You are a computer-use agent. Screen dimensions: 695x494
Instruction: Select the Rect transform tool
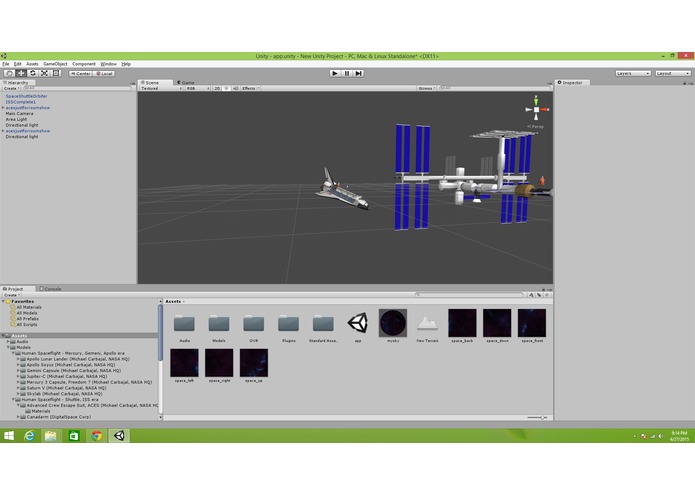click(x=56, y=73)
